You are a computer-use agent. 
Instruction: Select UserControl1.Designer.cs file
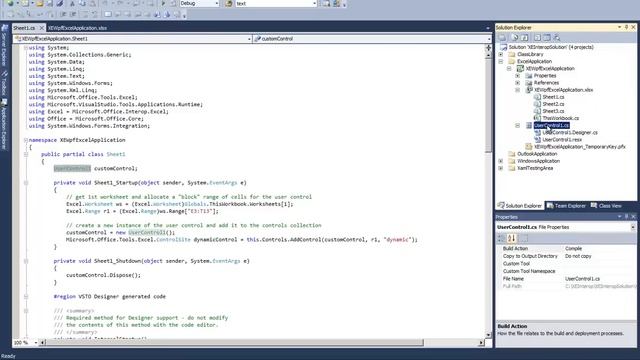pos(570,133)
